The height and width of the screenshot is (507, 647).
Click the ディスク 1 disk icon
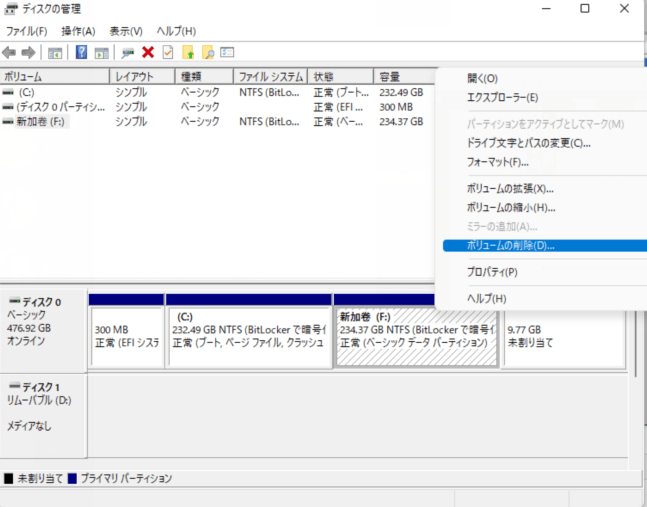pos(15,386)
